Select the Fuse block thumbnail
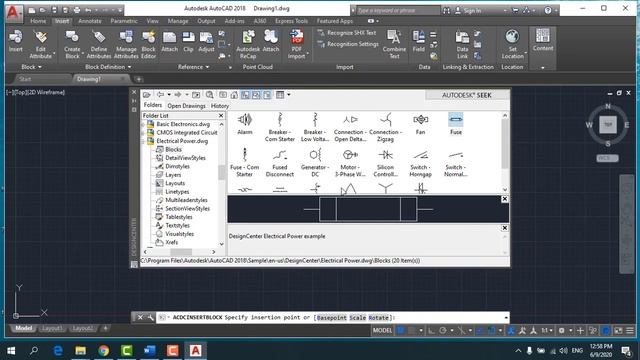 pos(456,124)
